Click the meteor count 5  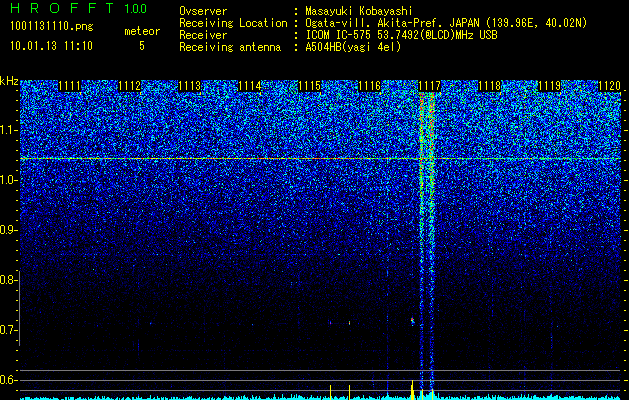[x=142, y=46]
